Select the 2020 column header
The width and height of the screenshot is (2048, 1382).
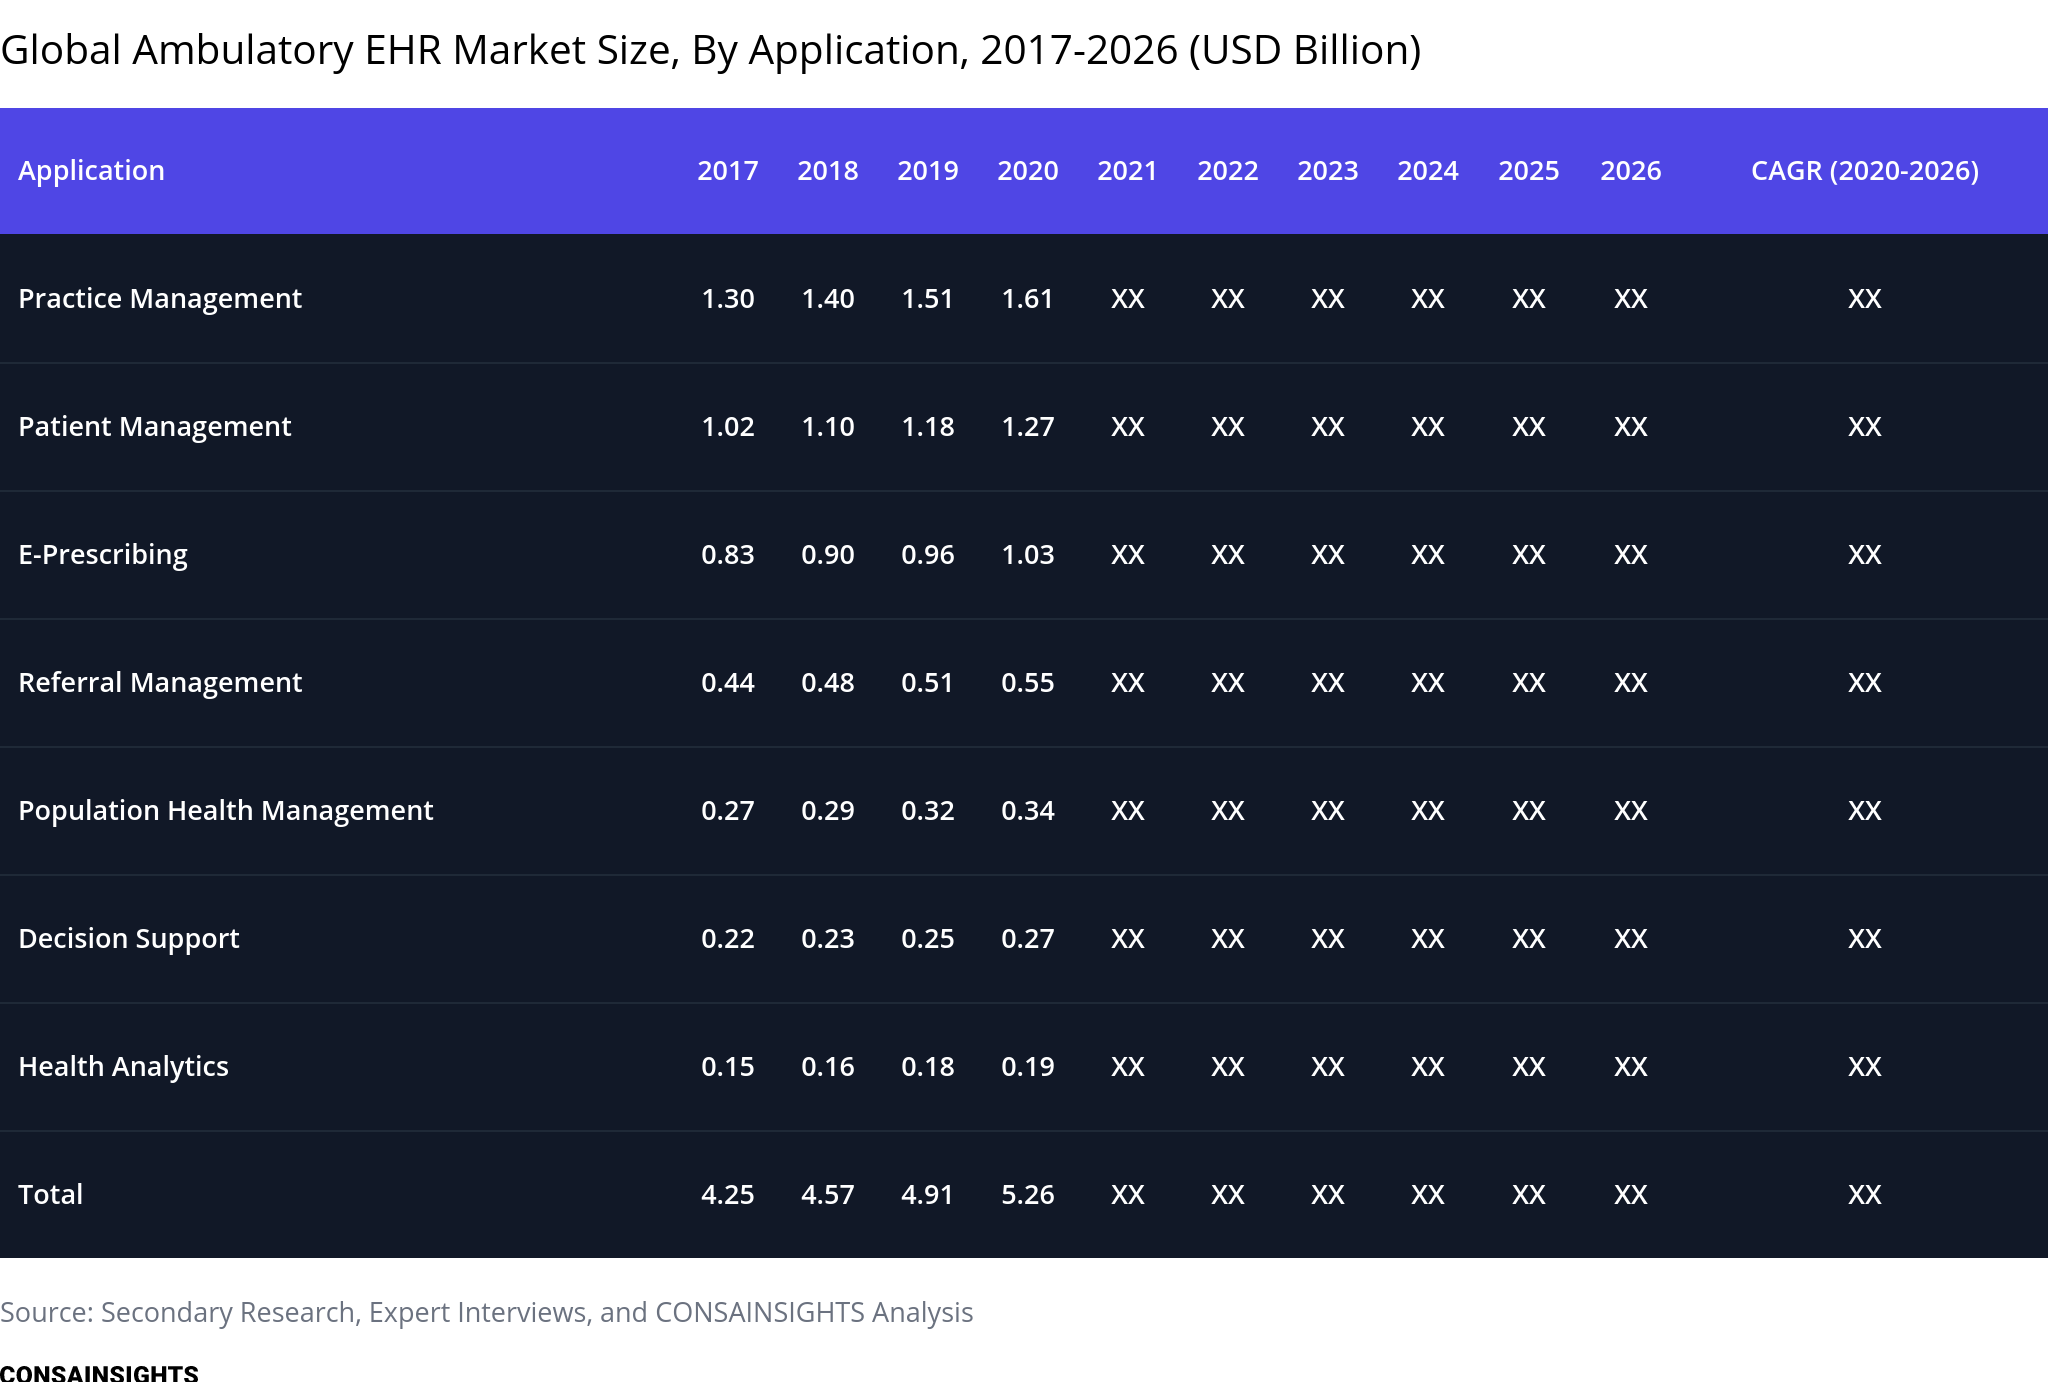pyautogui.click(x=1028, y=171)
